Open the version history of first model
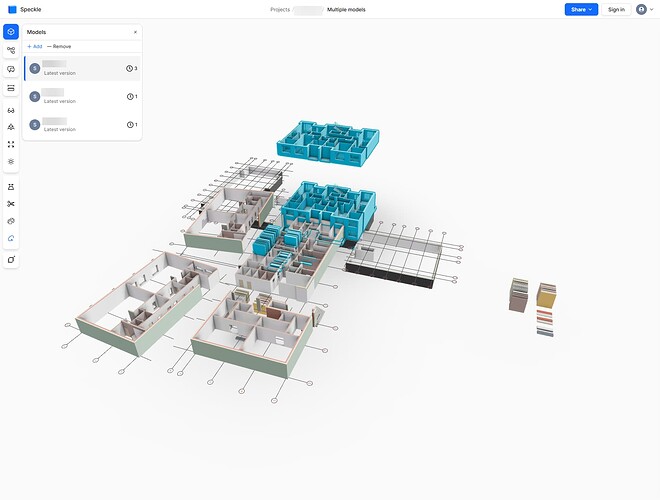 click(131, 69)
